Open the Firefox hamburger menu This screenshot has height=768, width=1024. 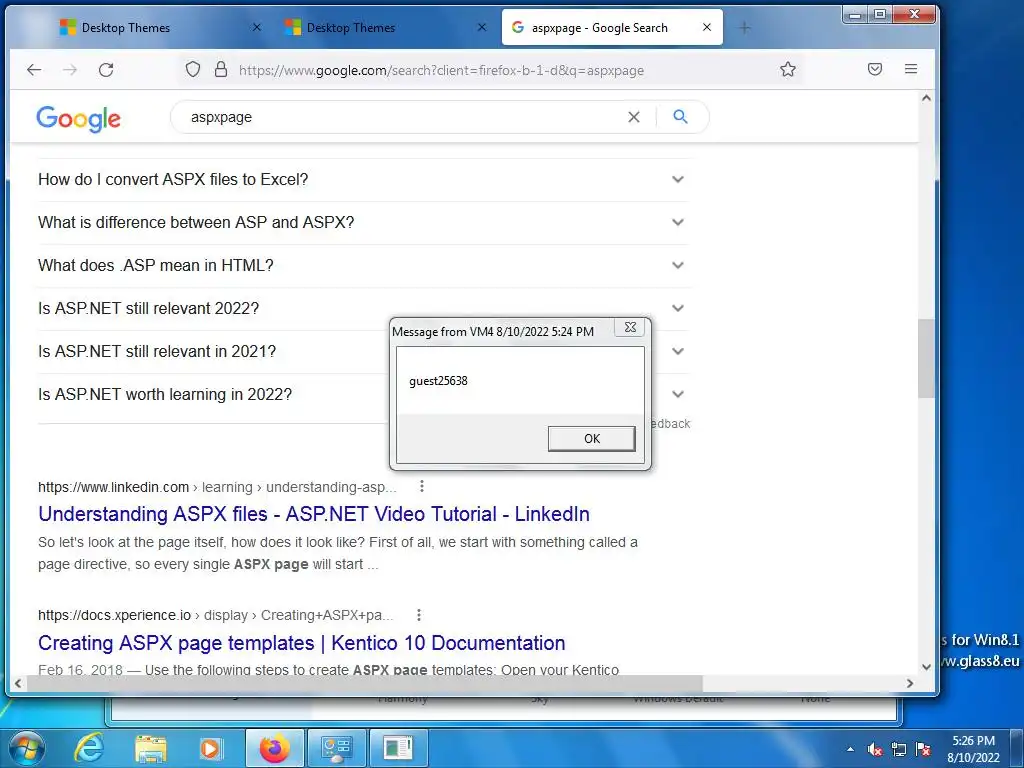(911, 69)
